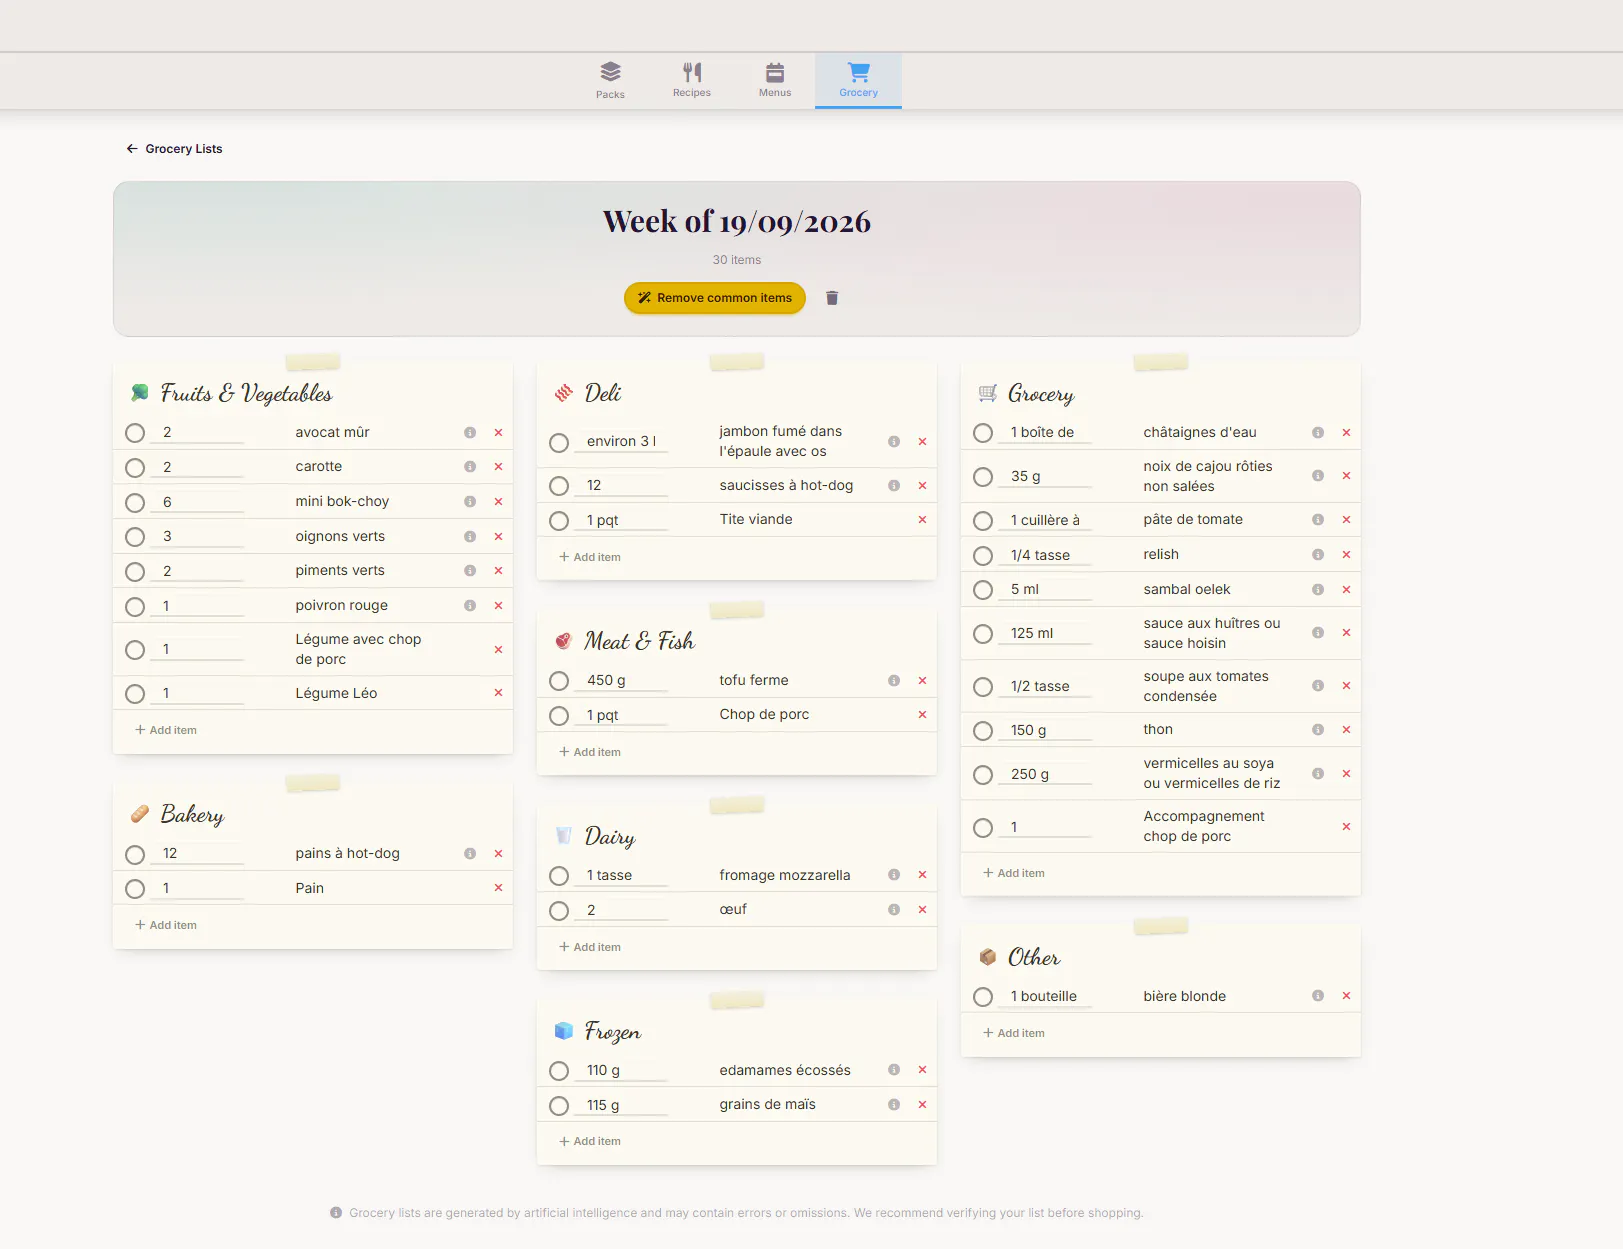This screenshot has width=1623, height=1249.
Task: View info on grains de maïs
Action: tap(894, 1105)
